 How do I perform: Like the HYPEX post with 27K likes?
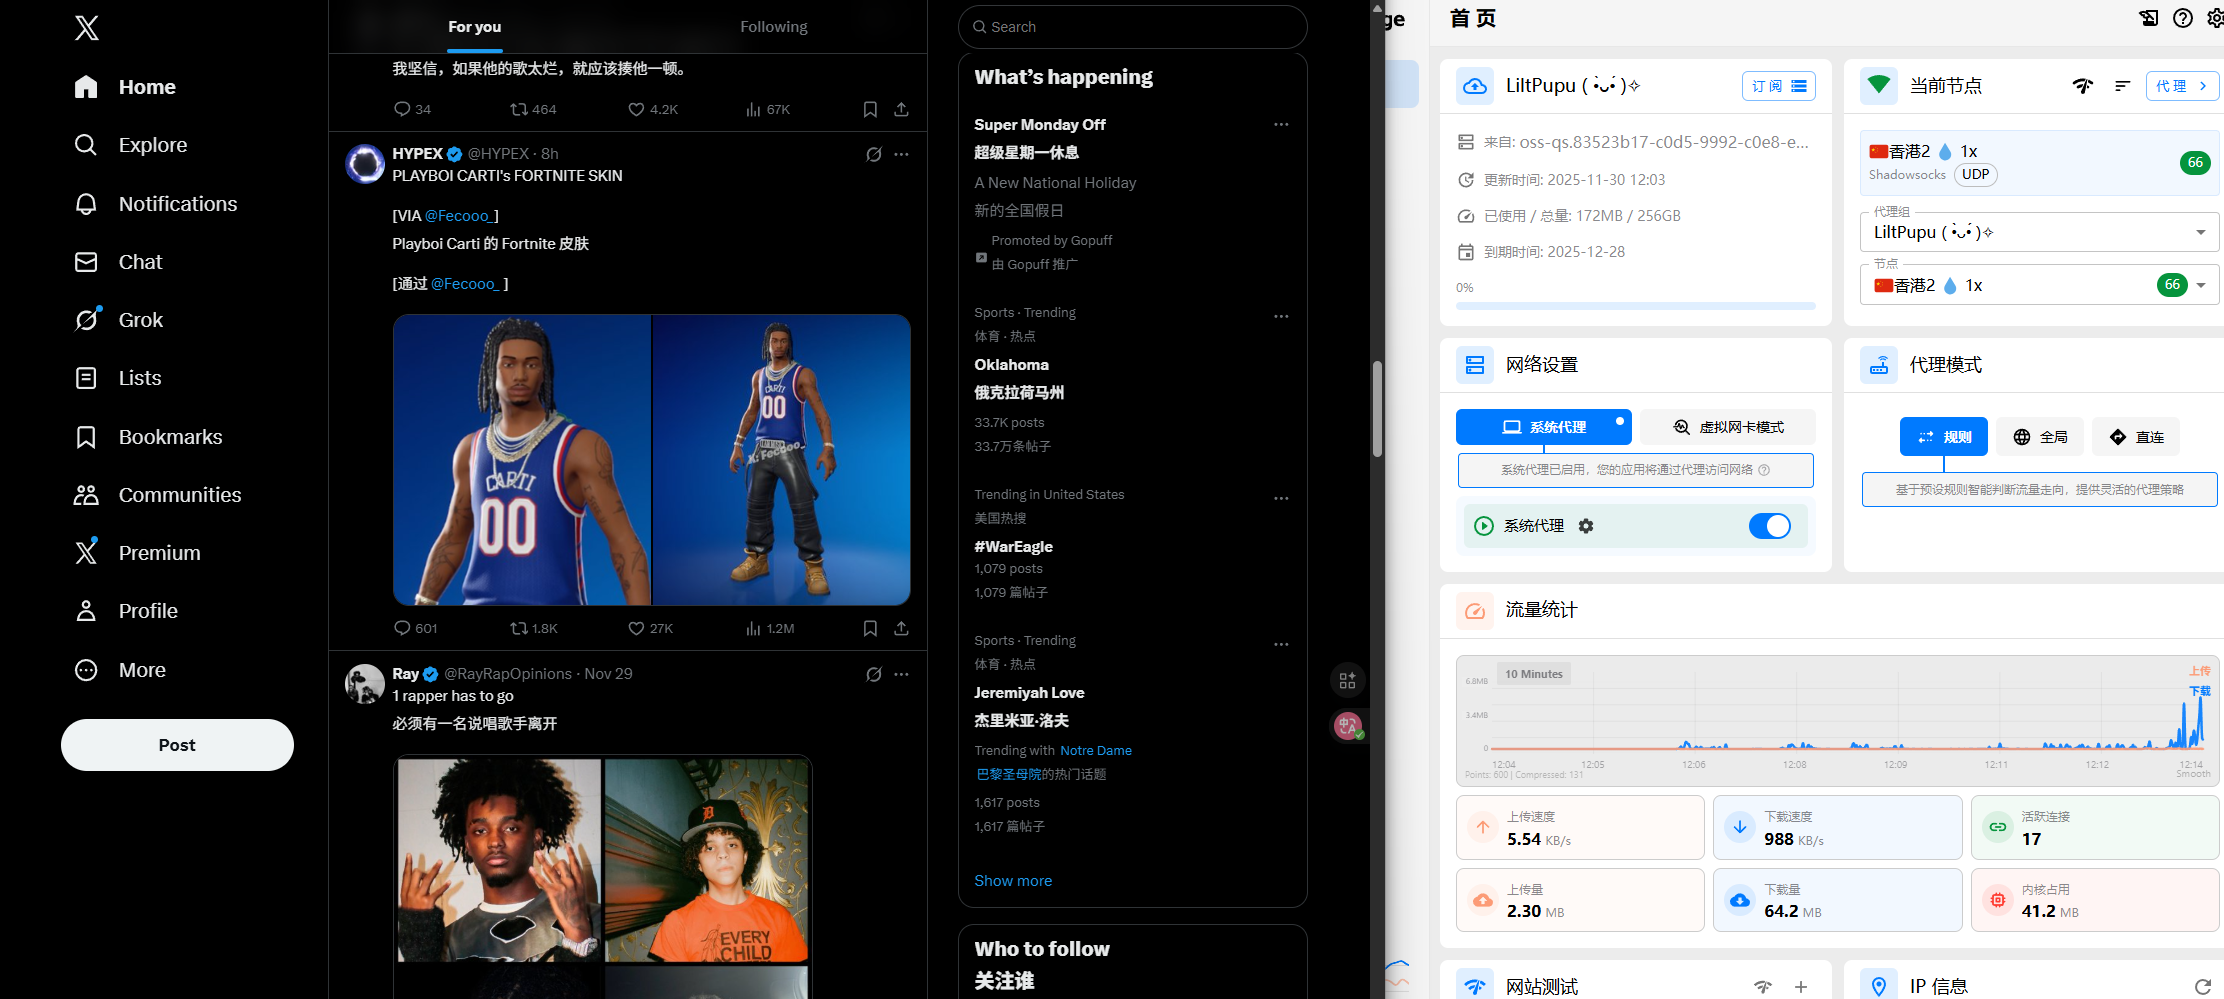[636, 628]
